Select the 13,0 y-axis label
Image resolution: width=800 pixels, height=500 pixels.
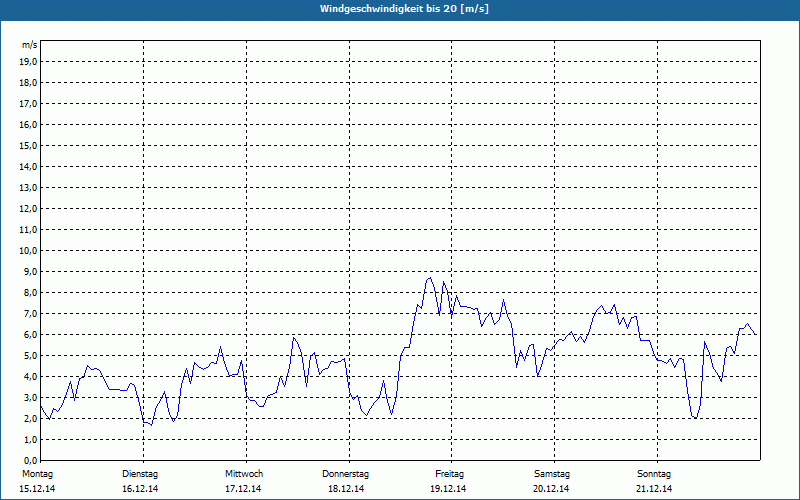point(28,188)
